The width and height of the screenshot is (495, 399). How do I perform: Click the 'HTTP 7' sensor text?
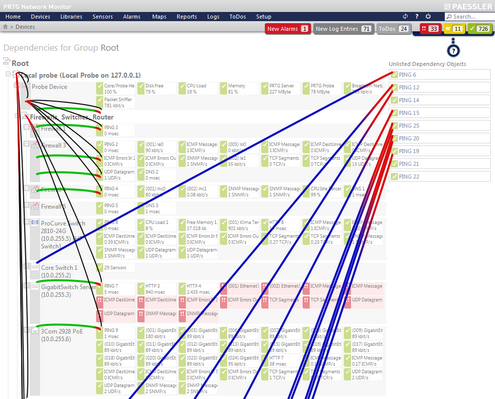pos(276,358)
